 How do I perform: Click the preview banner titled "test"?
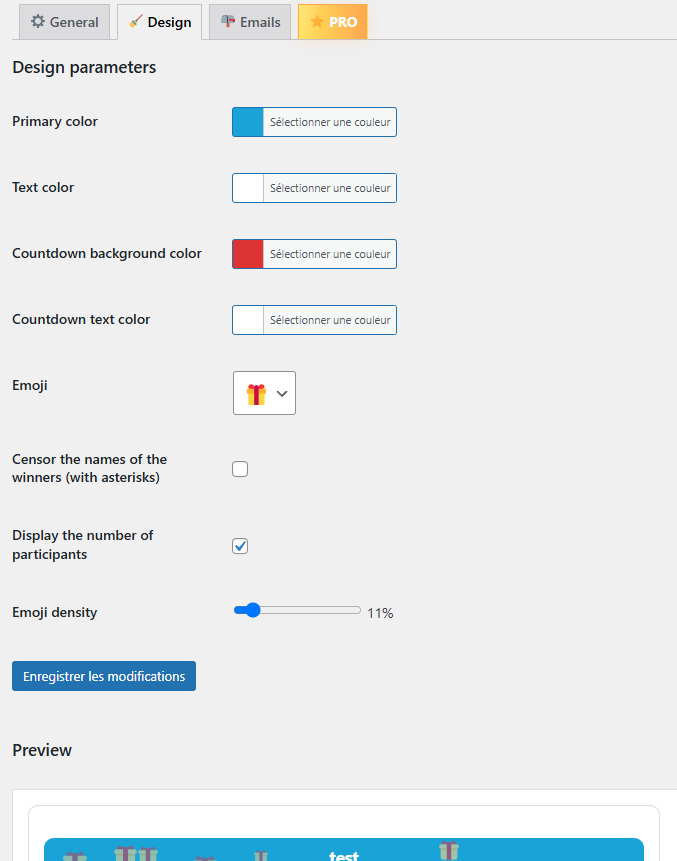344,851
